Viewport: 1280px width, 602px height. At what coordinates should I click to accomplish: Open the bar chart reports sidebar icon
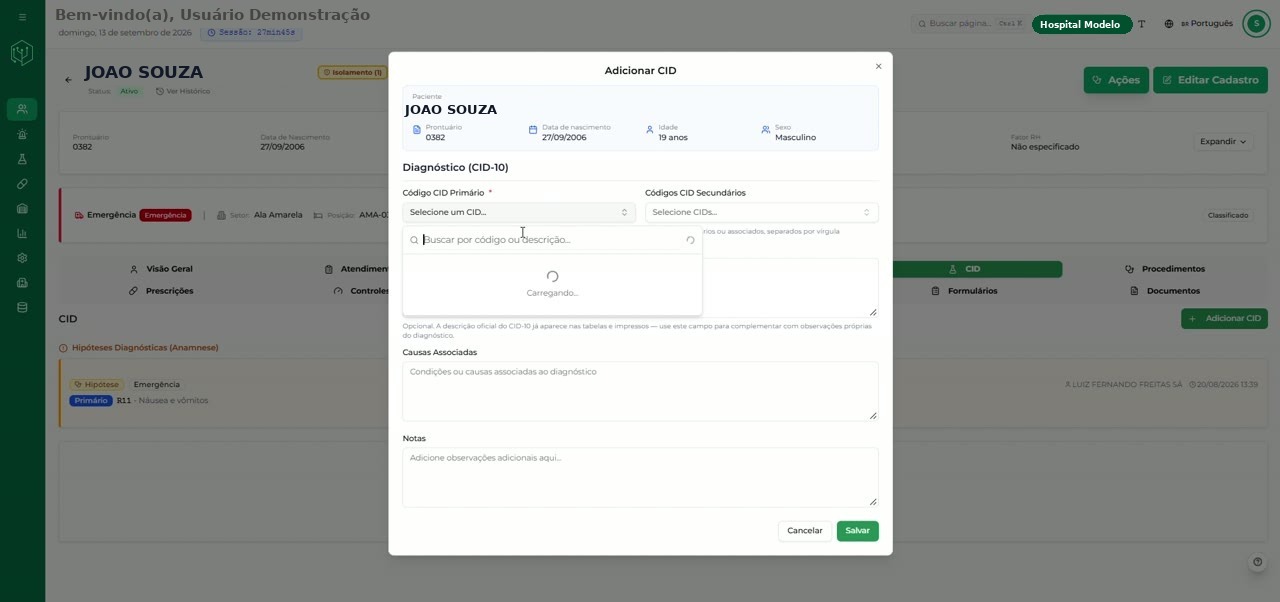tap(22, 233)
